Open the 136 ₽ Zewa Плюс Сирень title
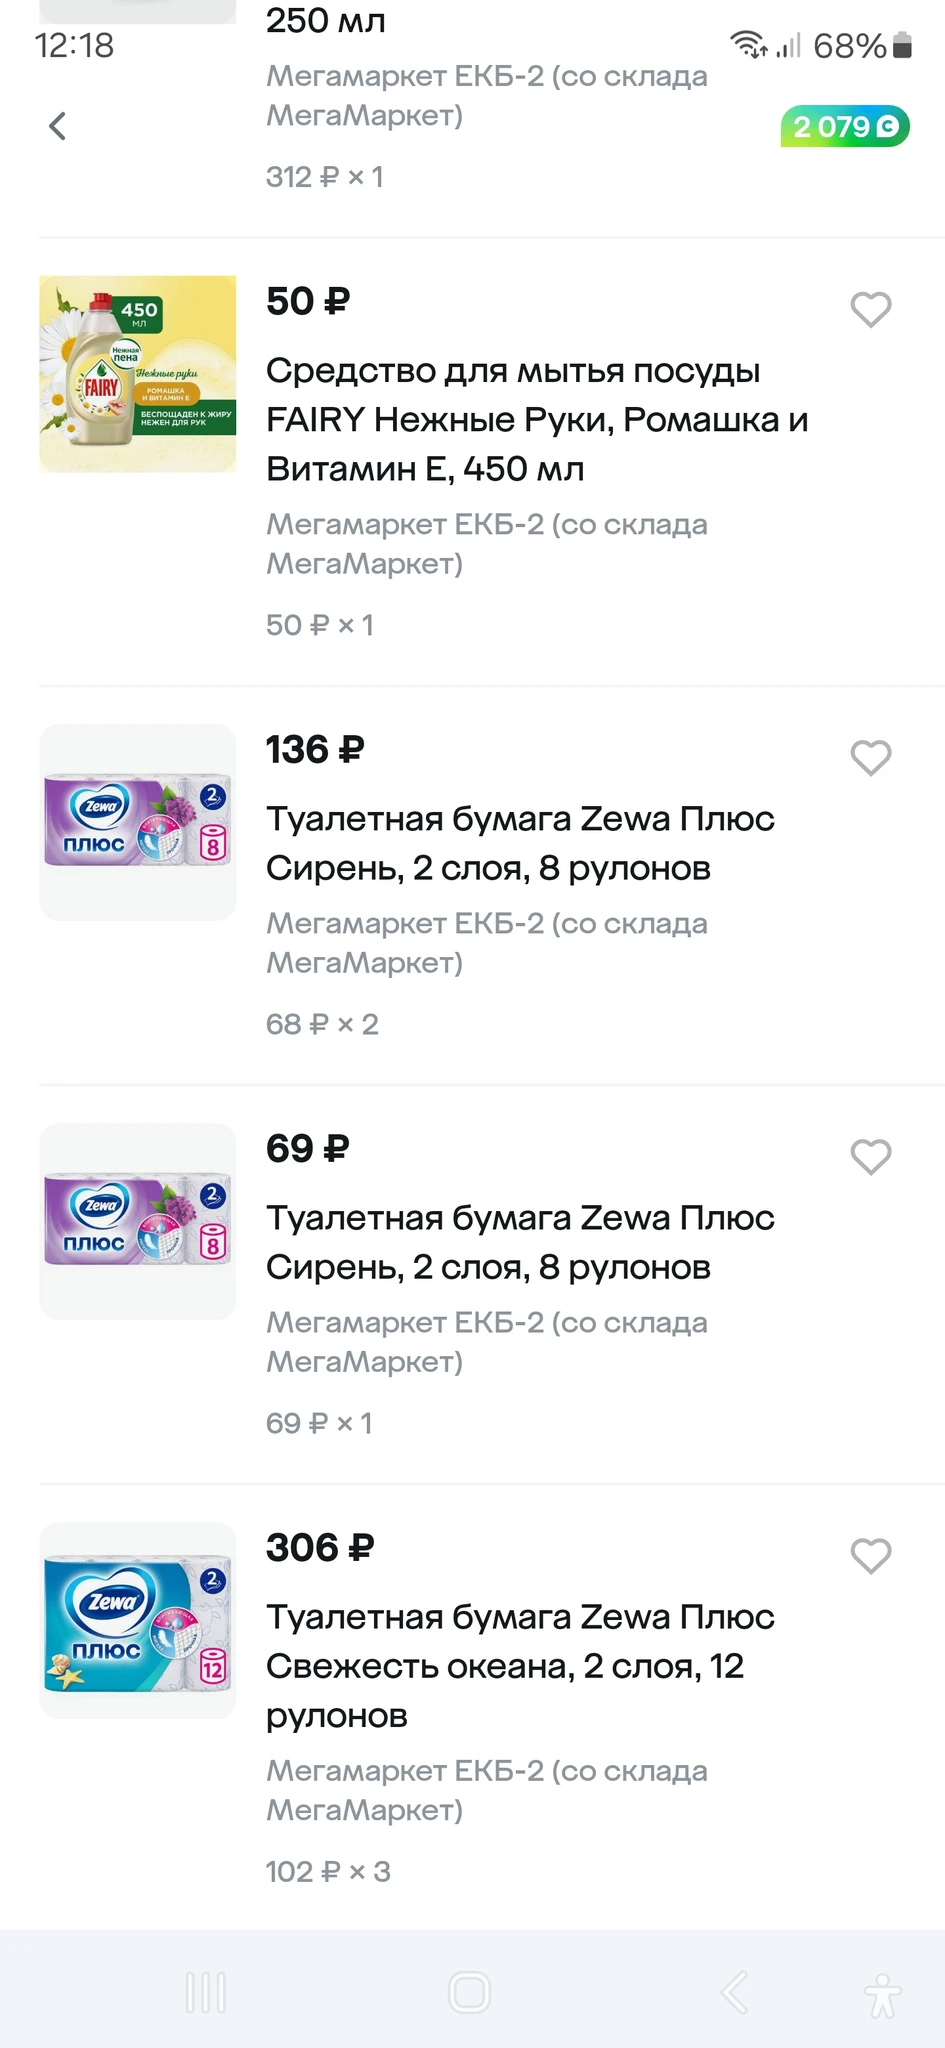945x2048 pixels. pyautogui.click(x=520, y=843)
